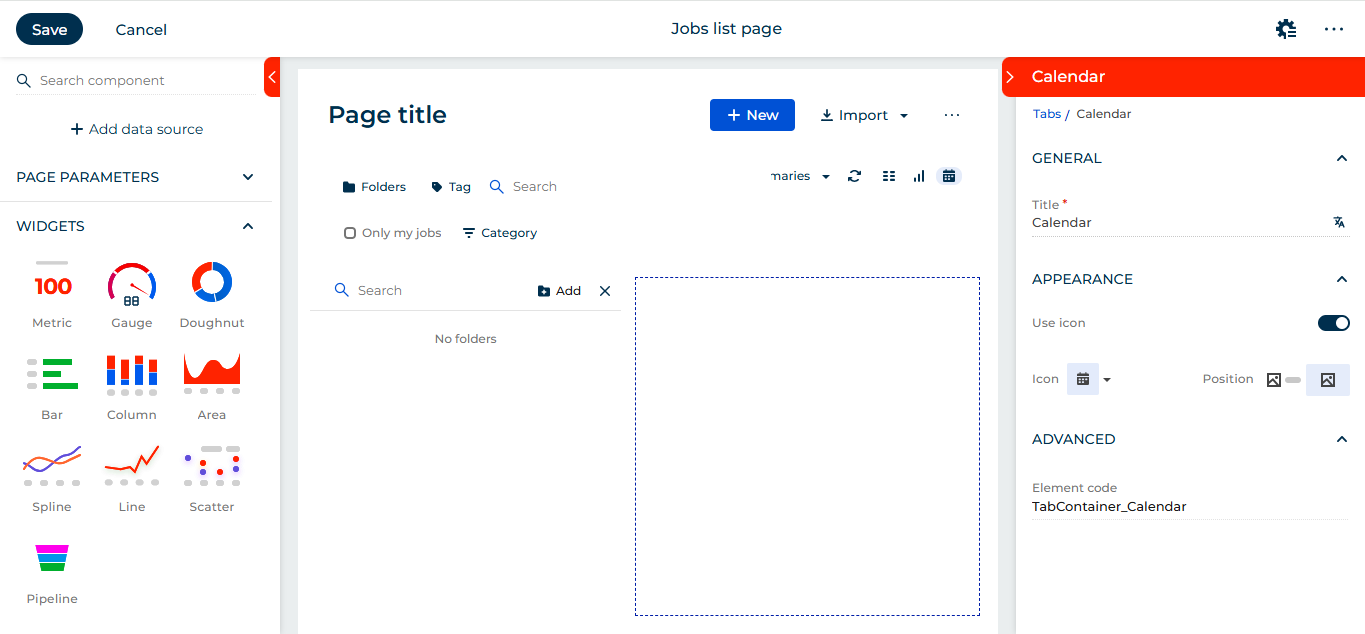
Task: Expand the PAGE PARAMETERS section
Action: tap(247, 177)
